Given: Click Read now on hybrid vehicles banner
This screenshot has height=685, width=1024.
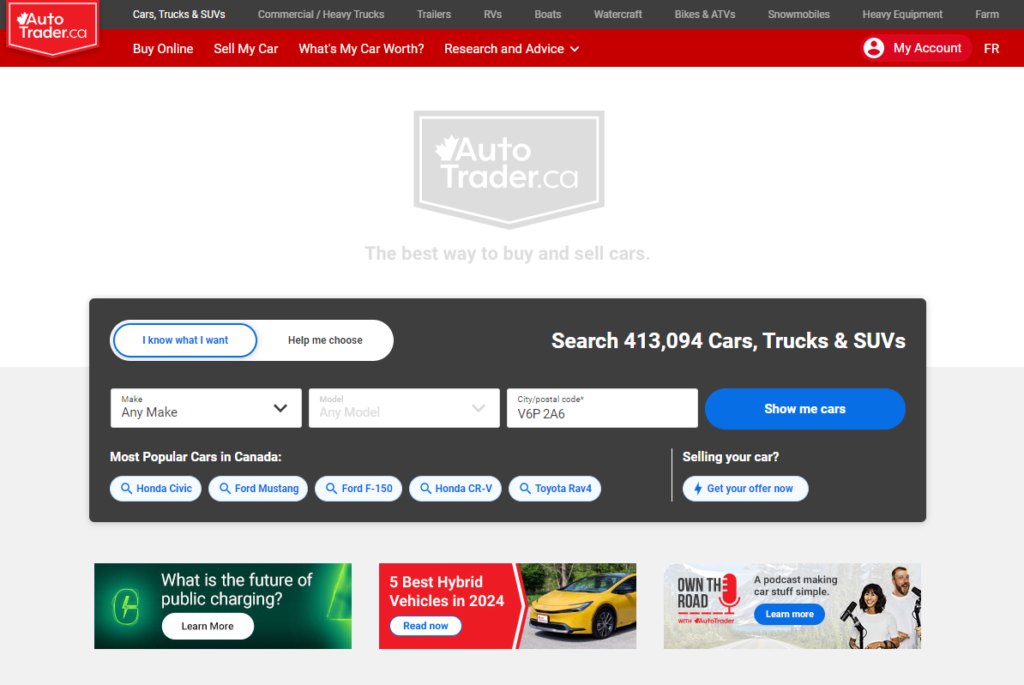Looking at the screenshot, I should pos(426,626).
